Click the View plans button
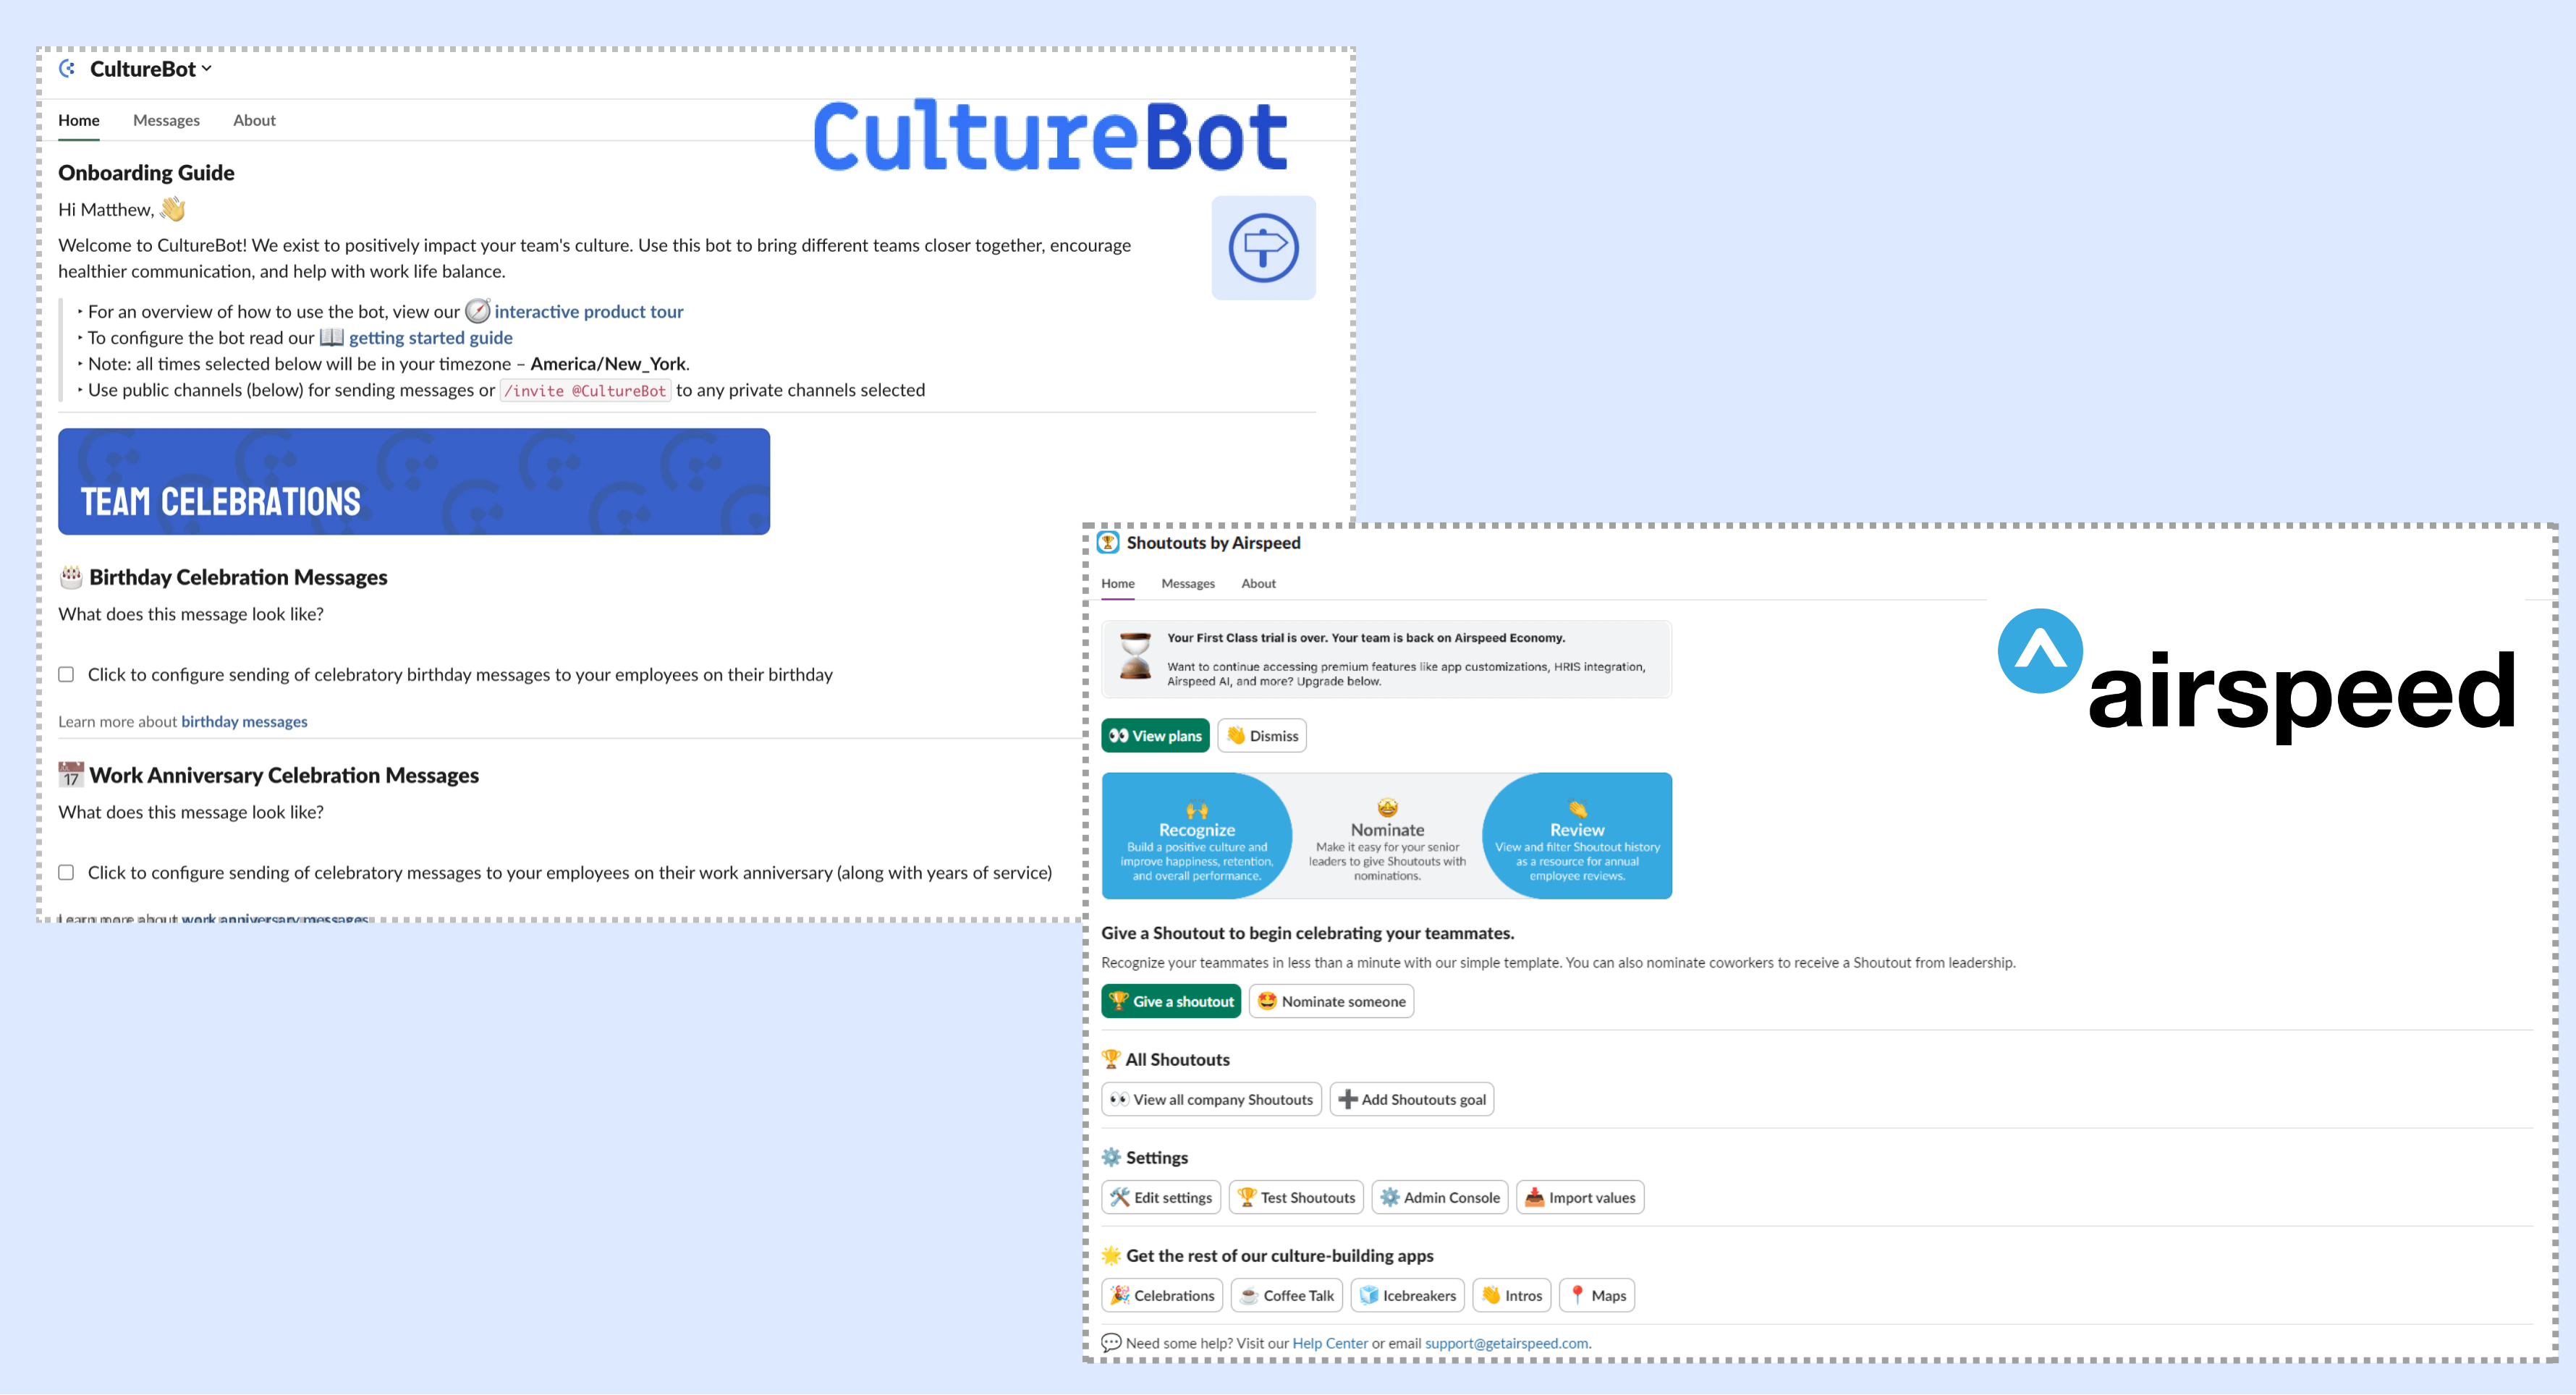The height and width of the screenshot is (1395, 2576). pos(1155,735)
